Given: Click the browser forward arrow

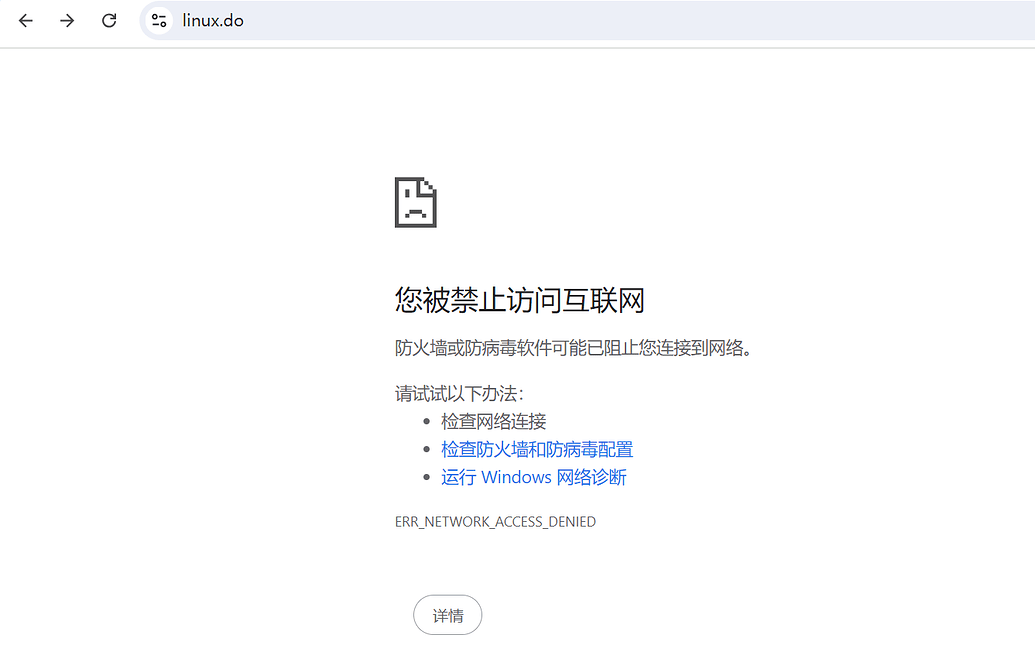Looking at the screenshot, I should point(67,20).
